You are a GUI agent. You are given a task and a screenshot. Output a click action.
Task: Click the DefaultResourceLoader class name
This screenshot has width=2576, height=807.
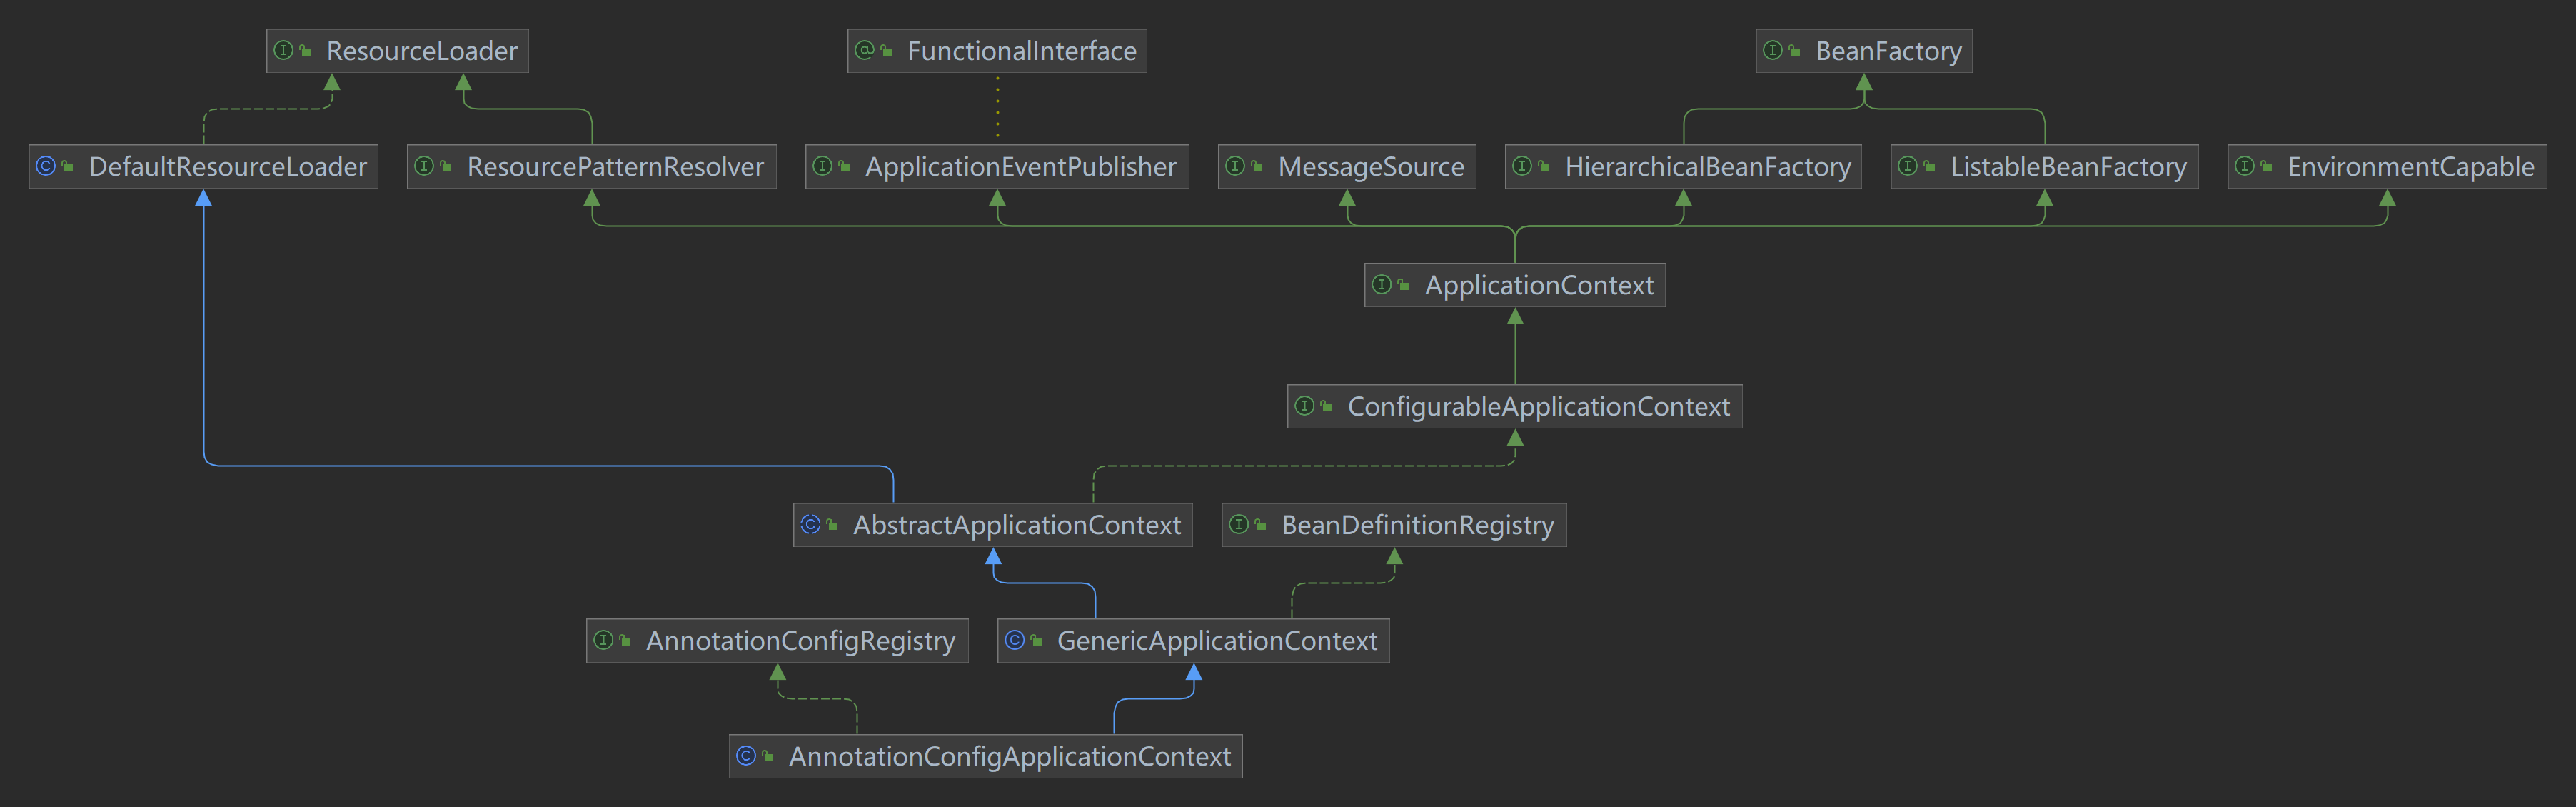click(227, 167)
